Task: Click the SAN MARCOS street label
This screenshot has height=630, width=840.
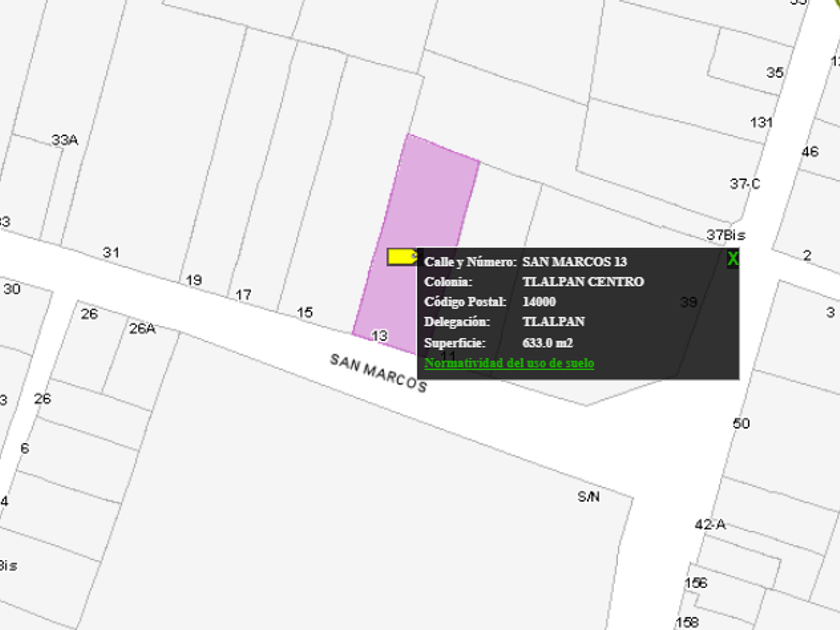Action: pos(378,372)
